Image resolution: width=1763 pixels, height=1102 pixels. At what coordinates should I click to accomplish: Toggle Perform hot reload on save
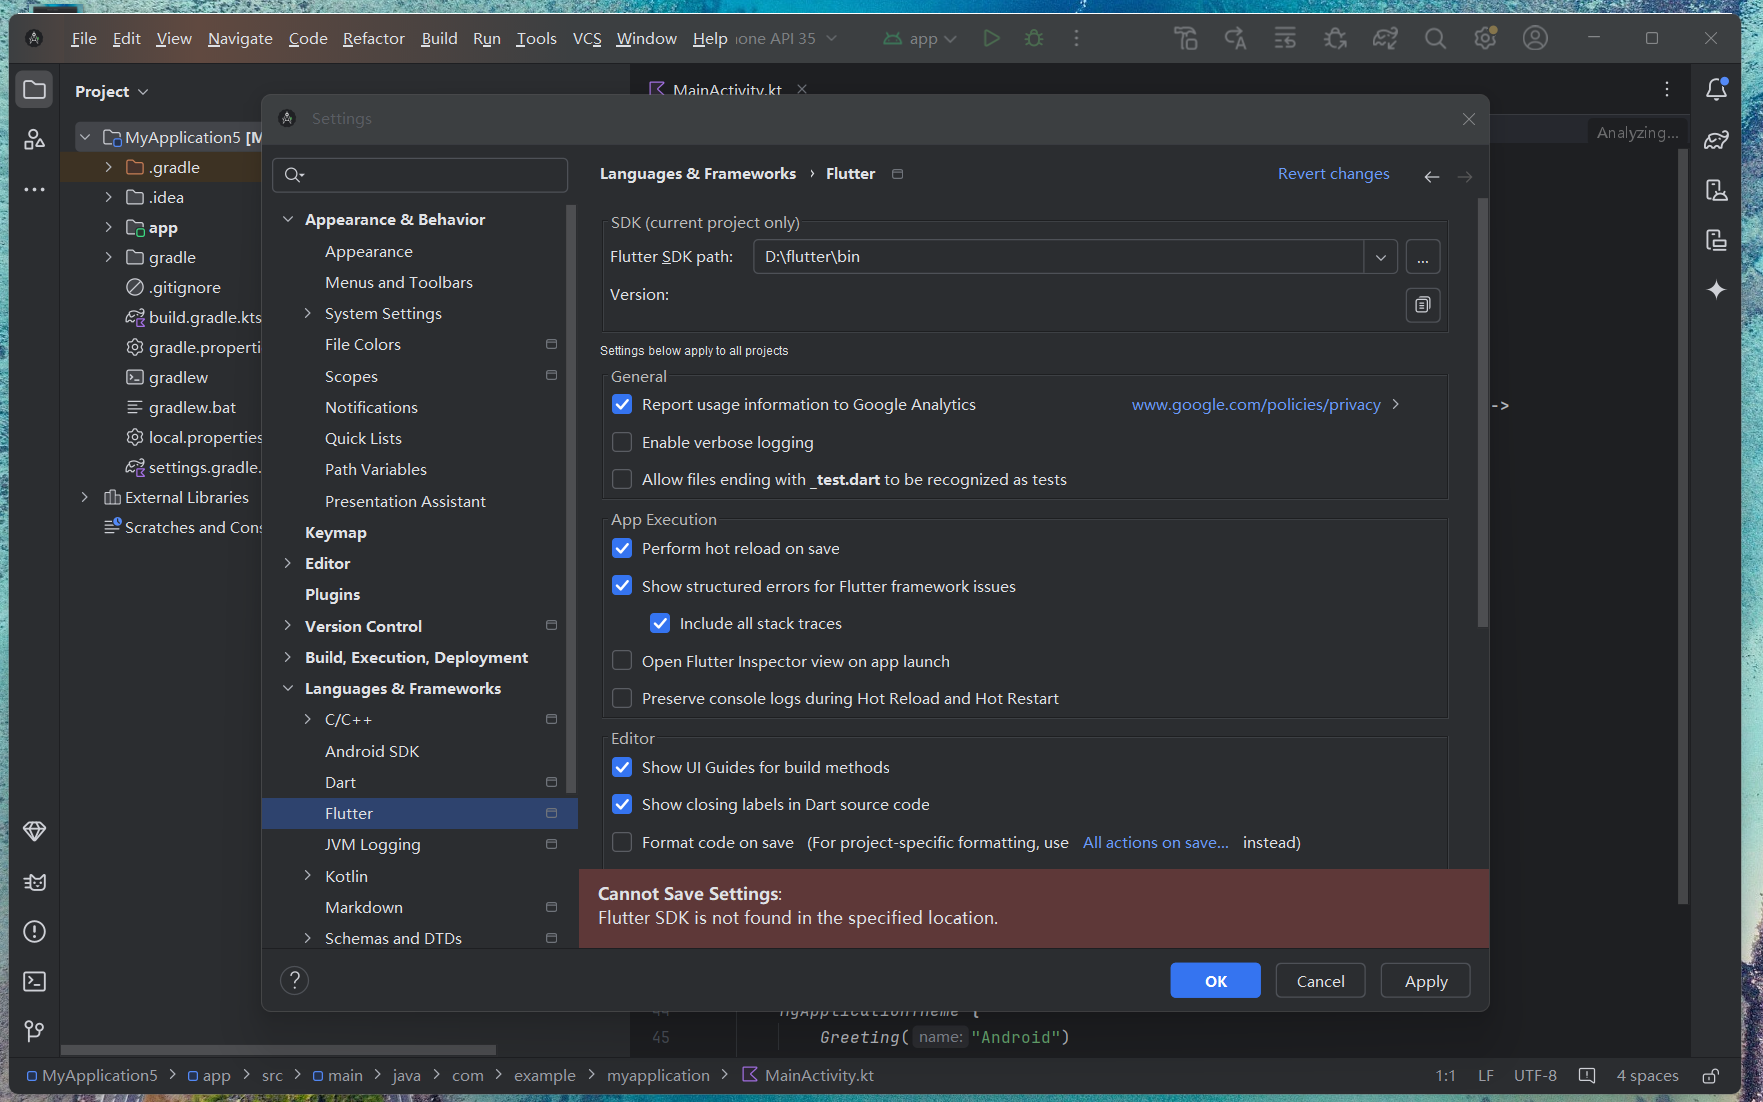tap(622, 548)
